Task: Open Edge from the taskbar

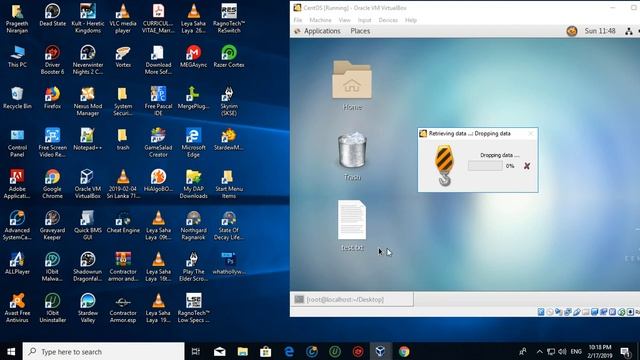Action: click(x=289, y=351)
